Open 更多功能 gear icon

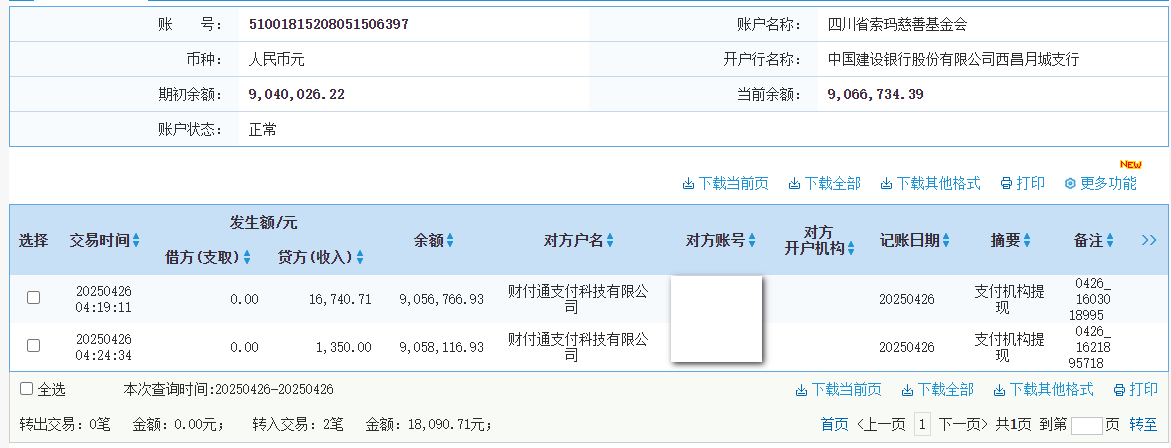[x=1069, y=184]
